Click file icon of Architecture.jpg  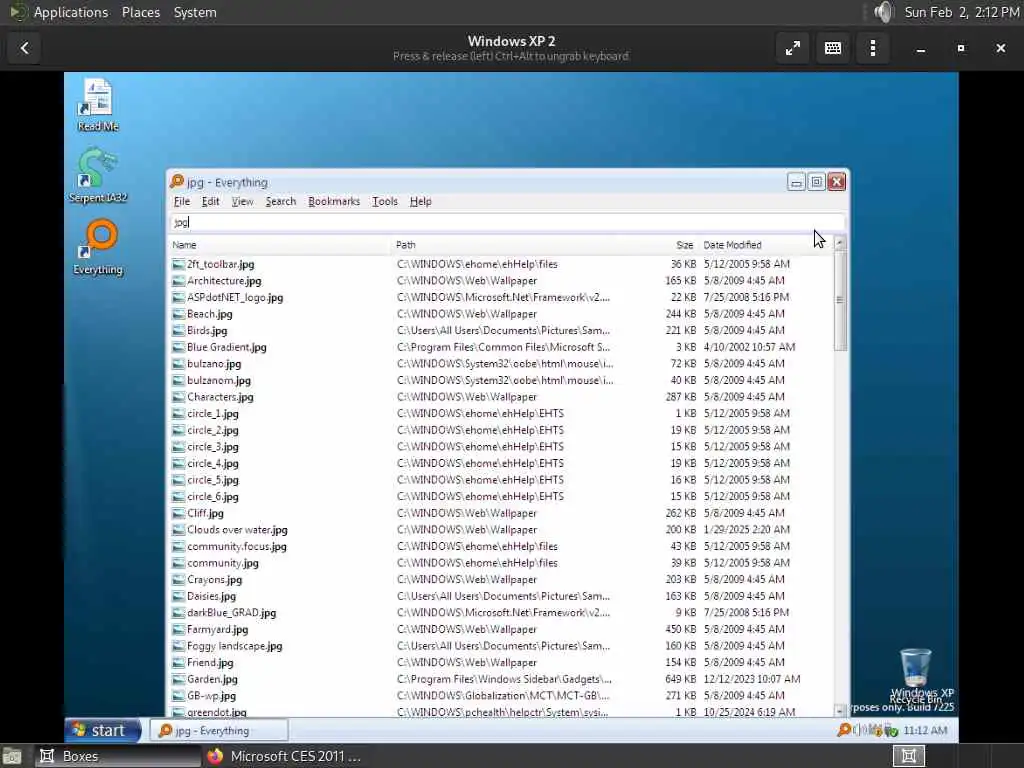pos(178,281)
